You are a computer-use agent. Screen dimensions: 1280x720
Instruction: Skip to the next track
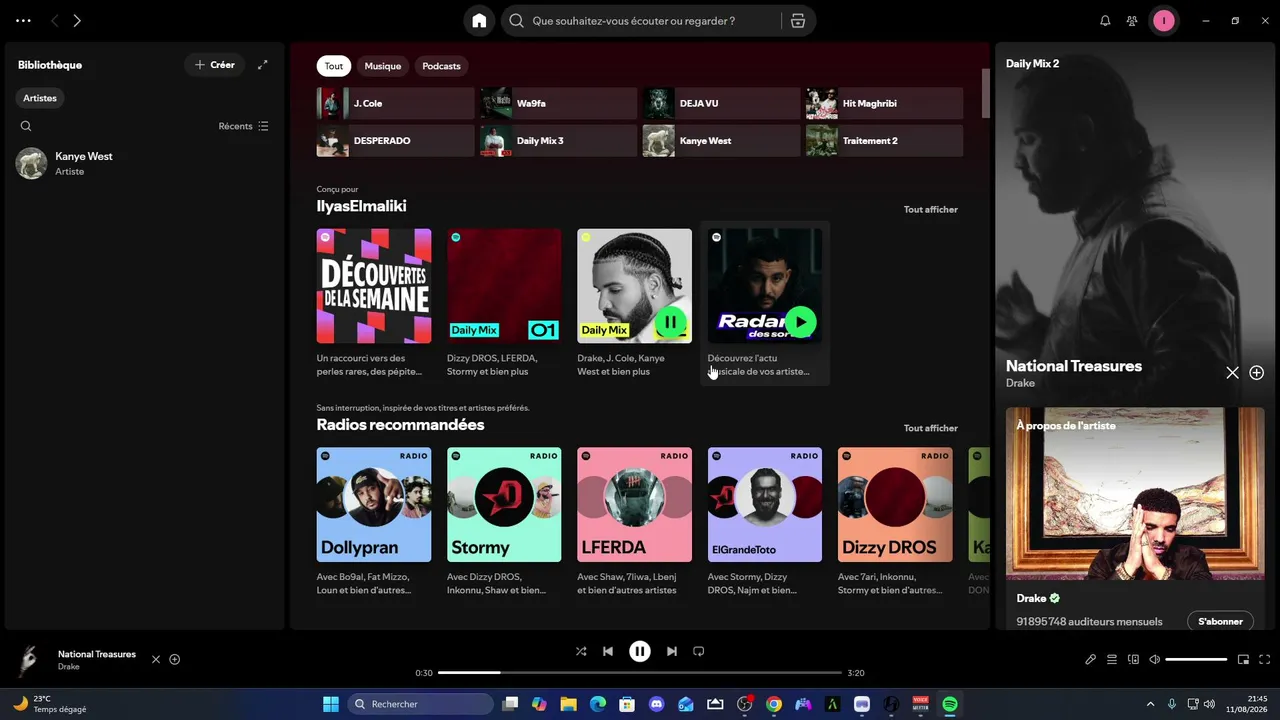click(x=672, y=651)
